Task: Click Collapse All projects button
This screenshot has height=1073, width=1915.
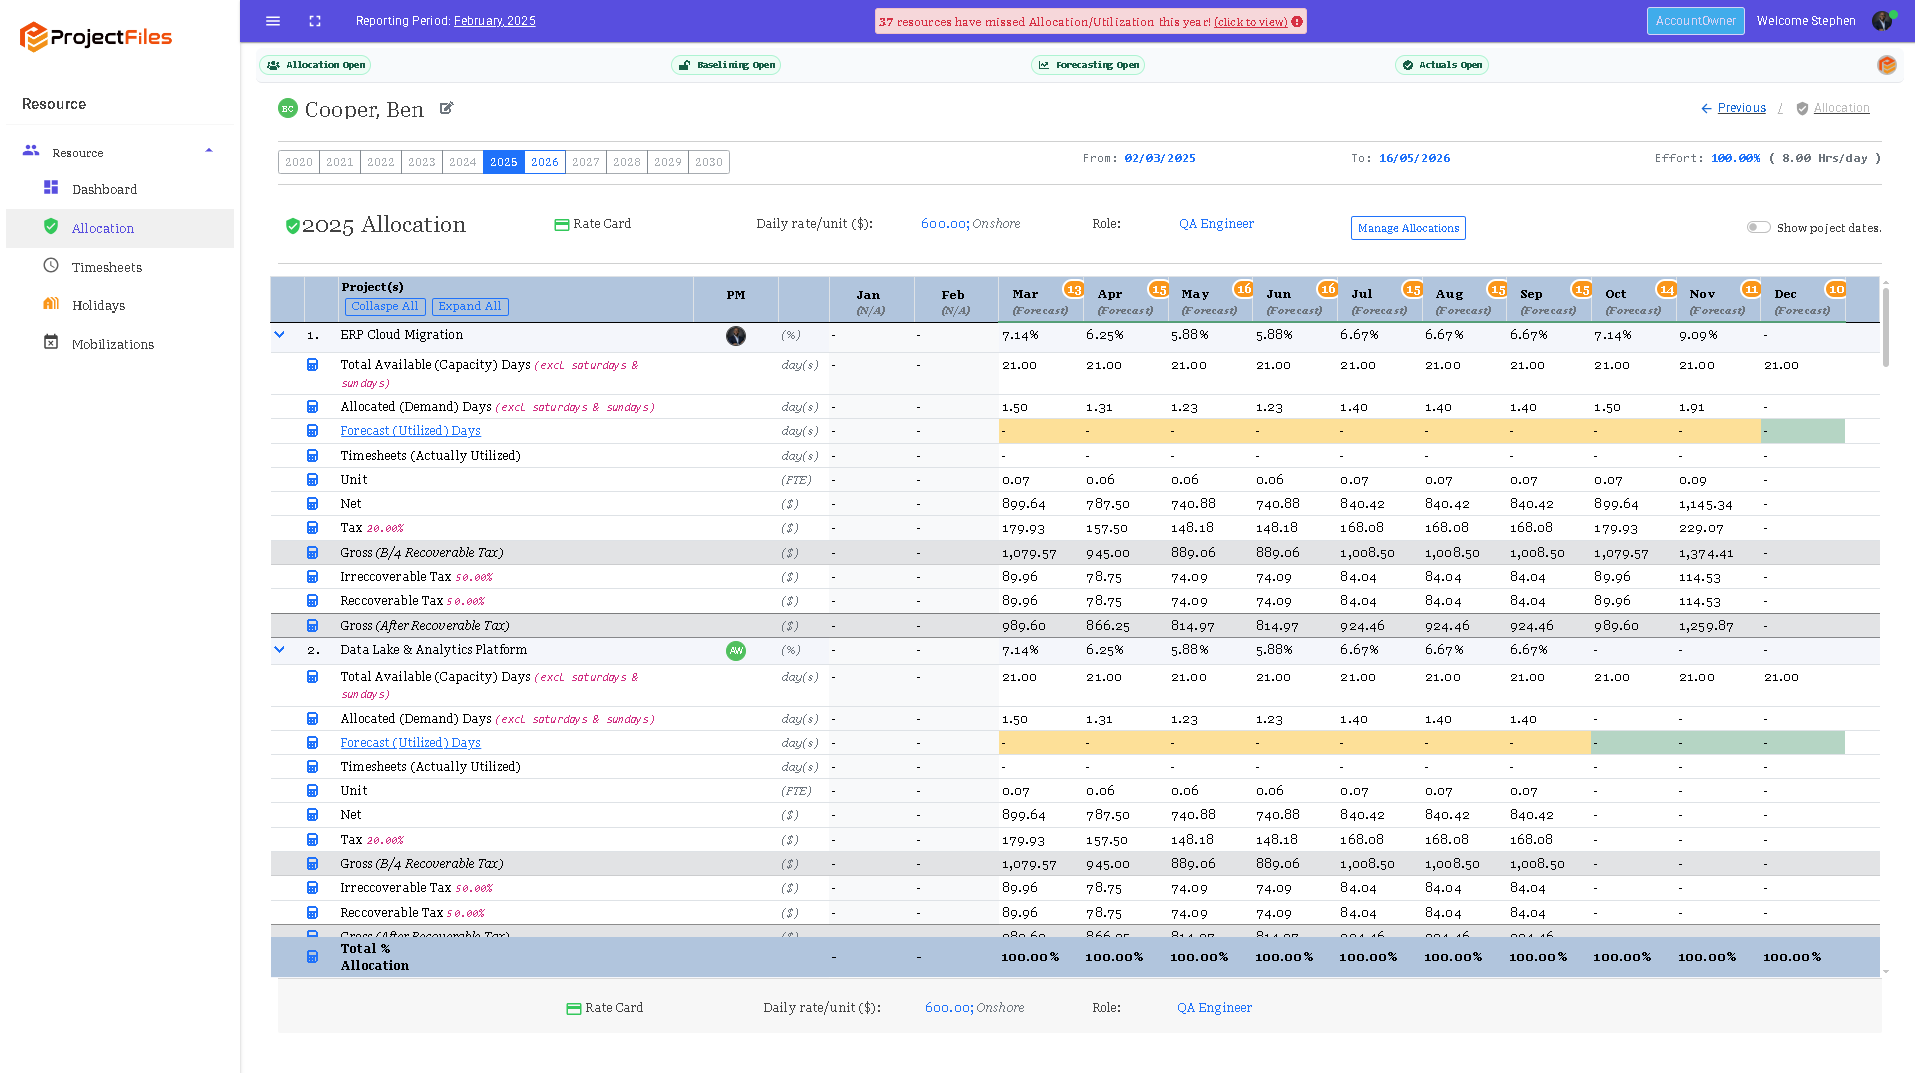Action: click(x=385, y=307)
